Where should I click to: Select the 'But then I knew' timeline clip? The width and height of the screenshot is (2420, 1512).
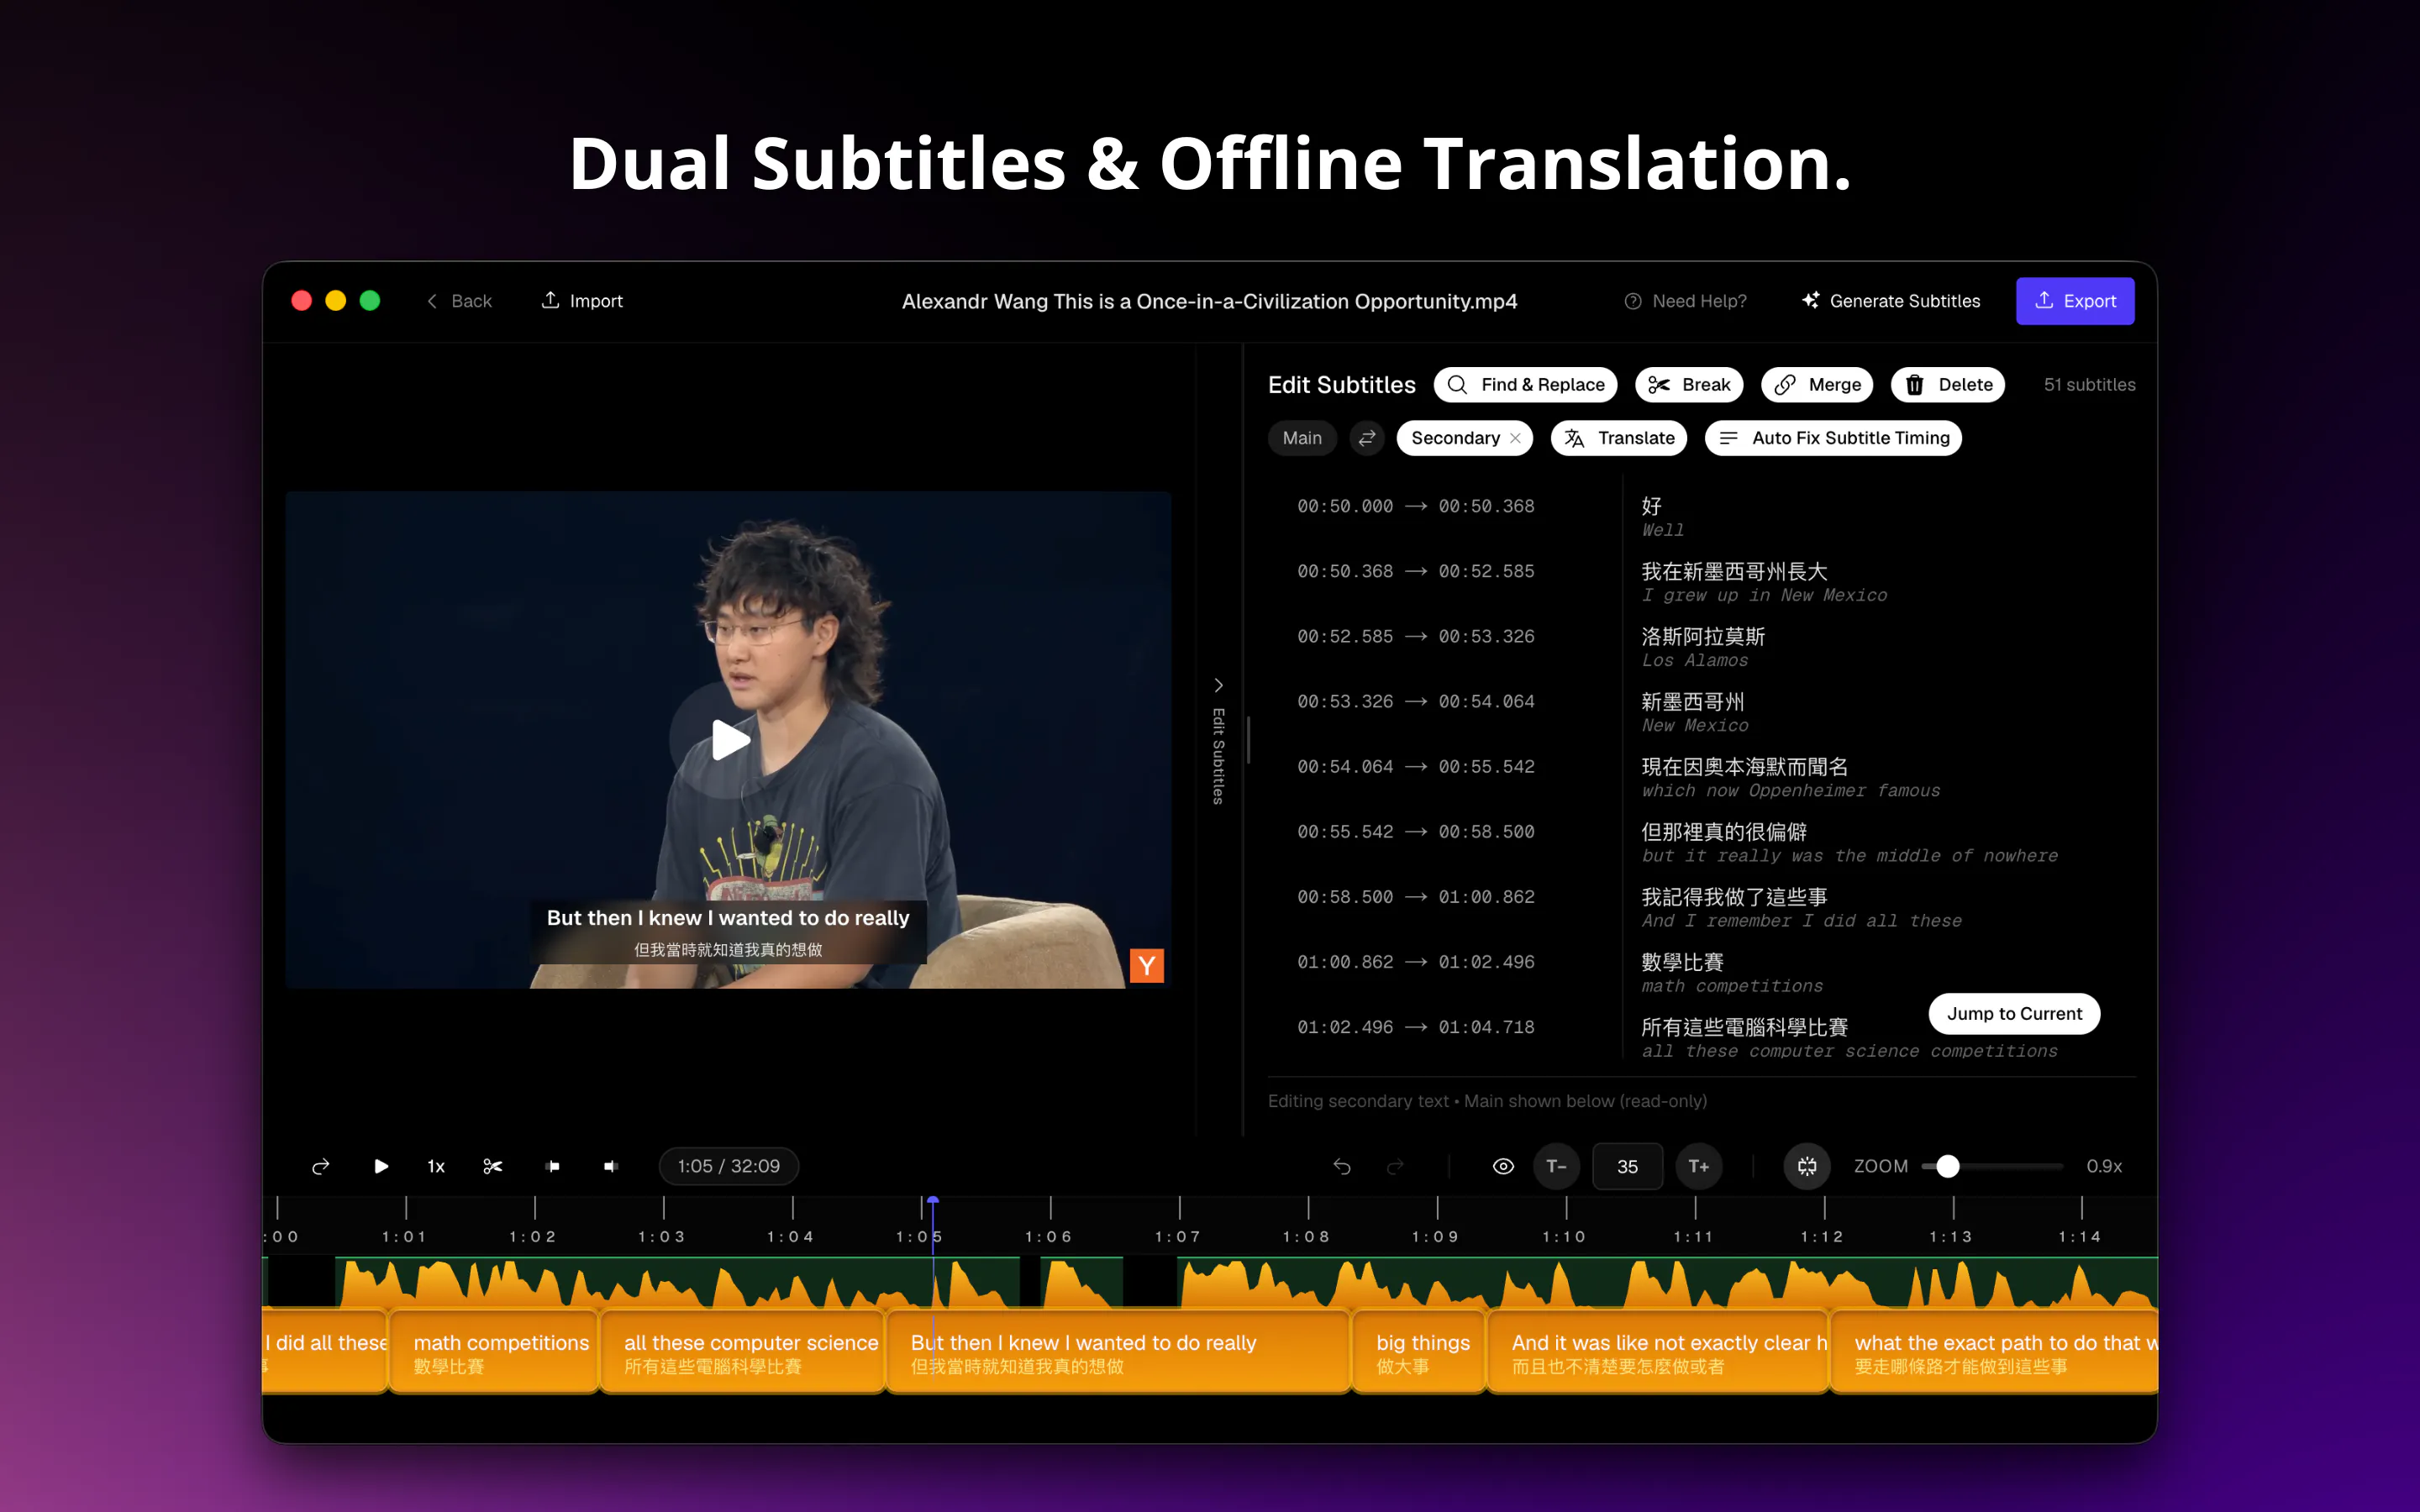click(1118, 1352)
